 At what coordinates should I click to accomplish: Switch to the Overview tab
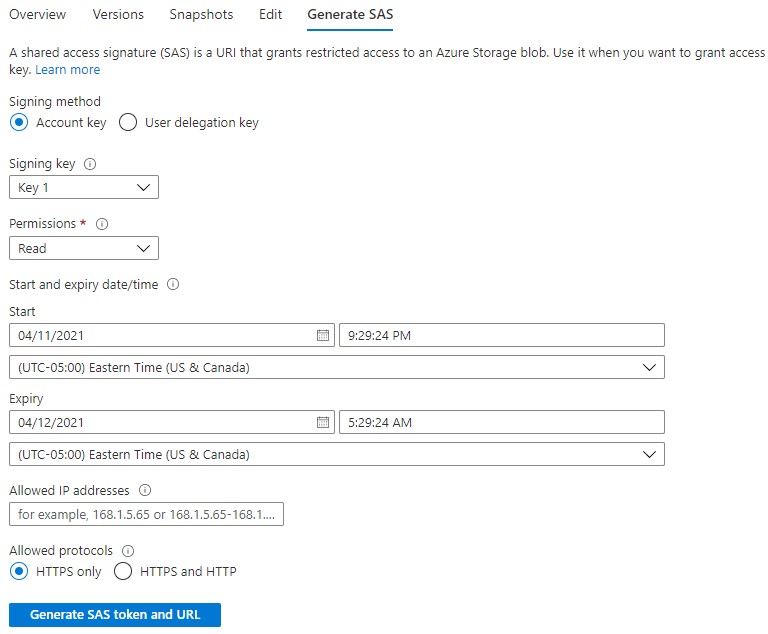pos(37,14)
